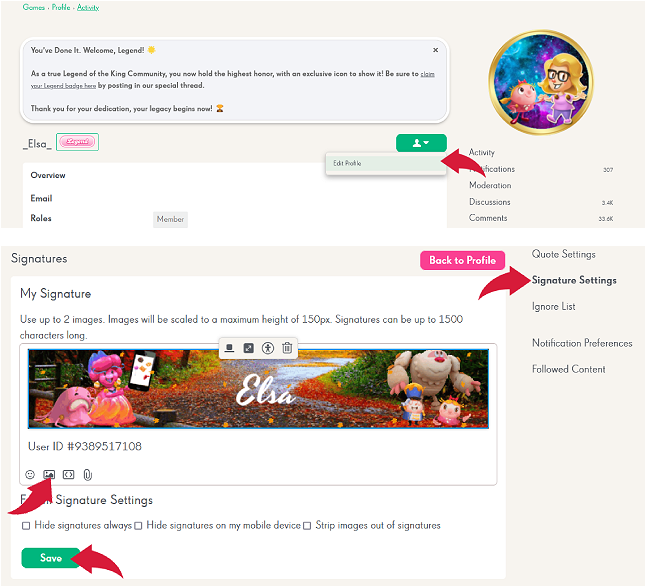Click the Elsa signature banner image

(258, 389)
